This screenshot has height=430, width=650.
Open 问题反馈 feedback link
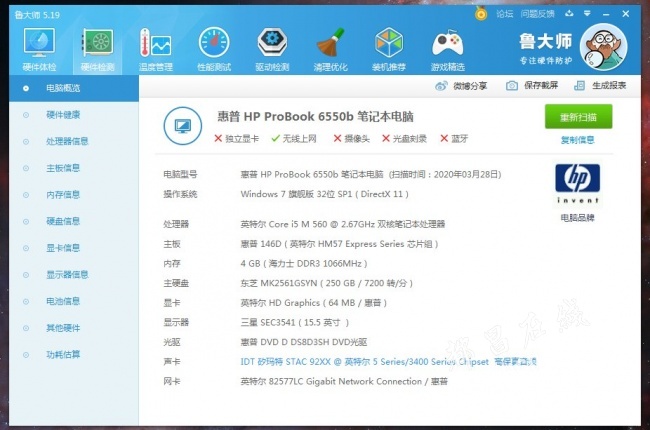[x=537, y=14]
